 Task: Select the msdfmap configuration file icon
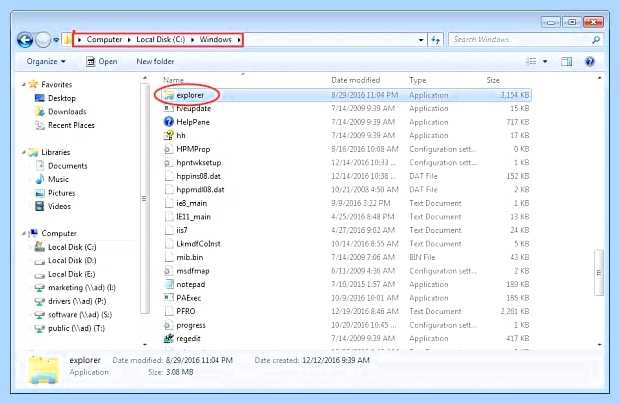[x=168, y=271]
